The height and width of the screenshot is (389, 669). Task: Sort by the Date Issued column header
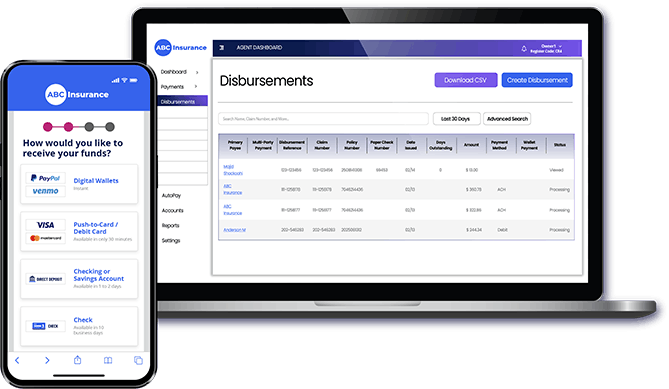[410, 145]
